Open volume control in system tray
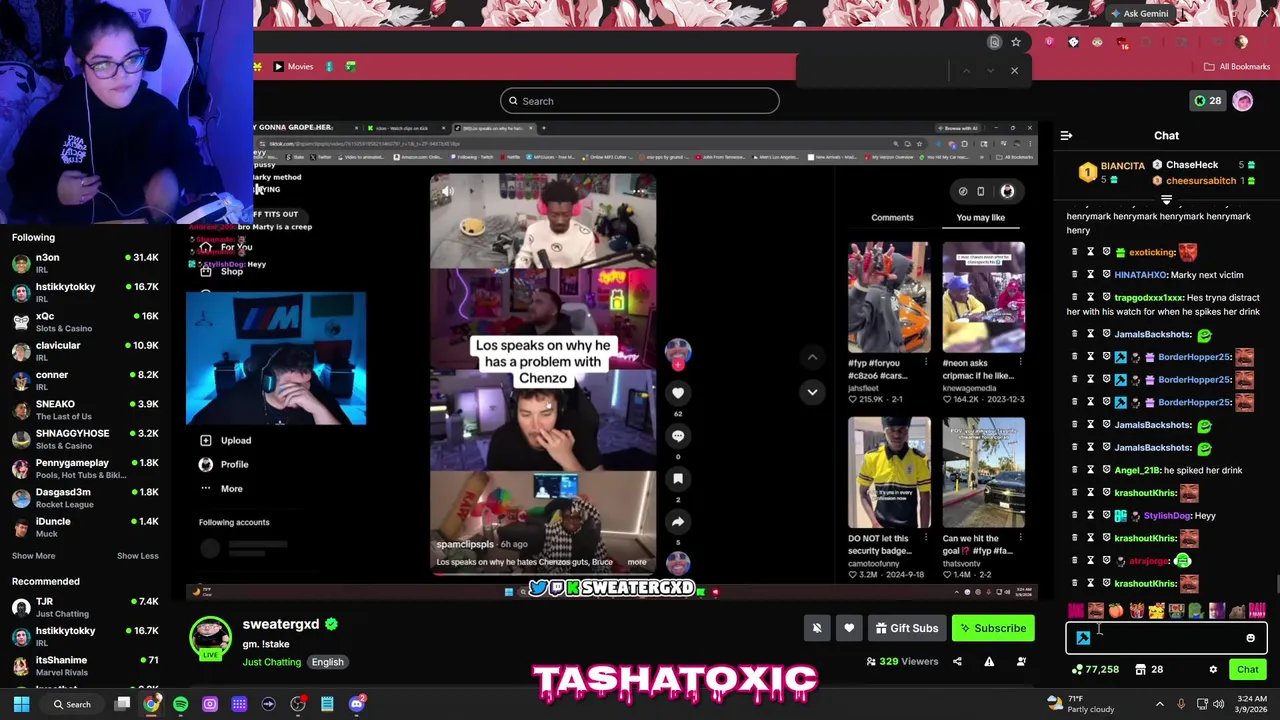1280x720 pixels. [x=1218, y=704]
